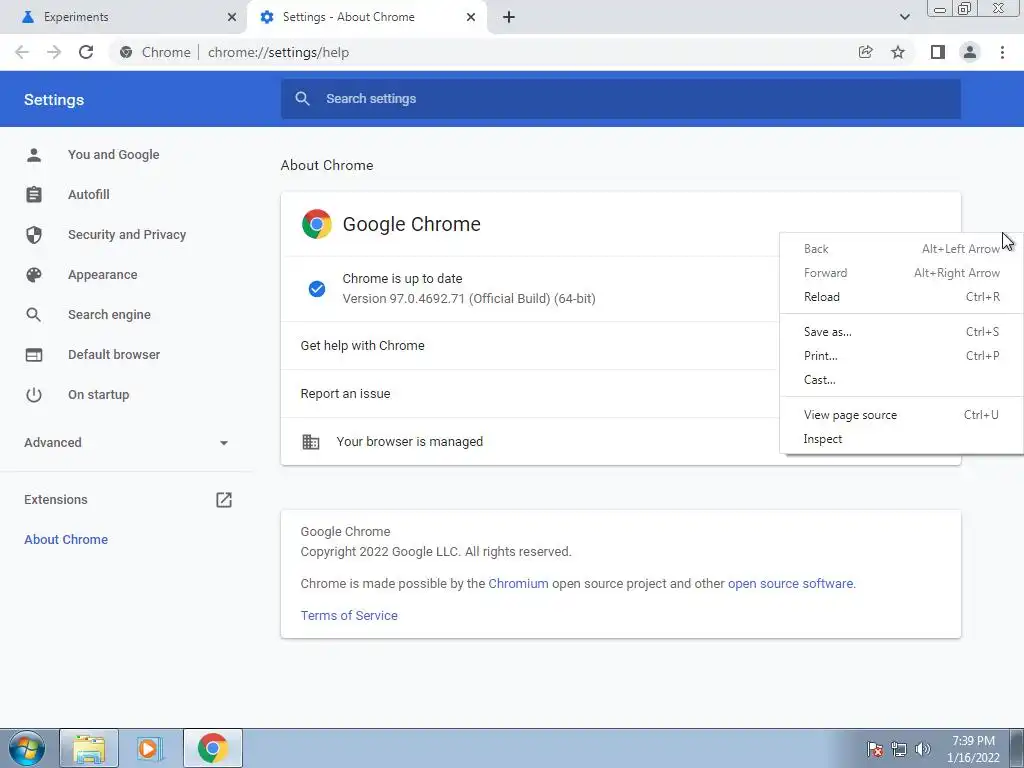Click the browser forward arrow

pos(54,52)
